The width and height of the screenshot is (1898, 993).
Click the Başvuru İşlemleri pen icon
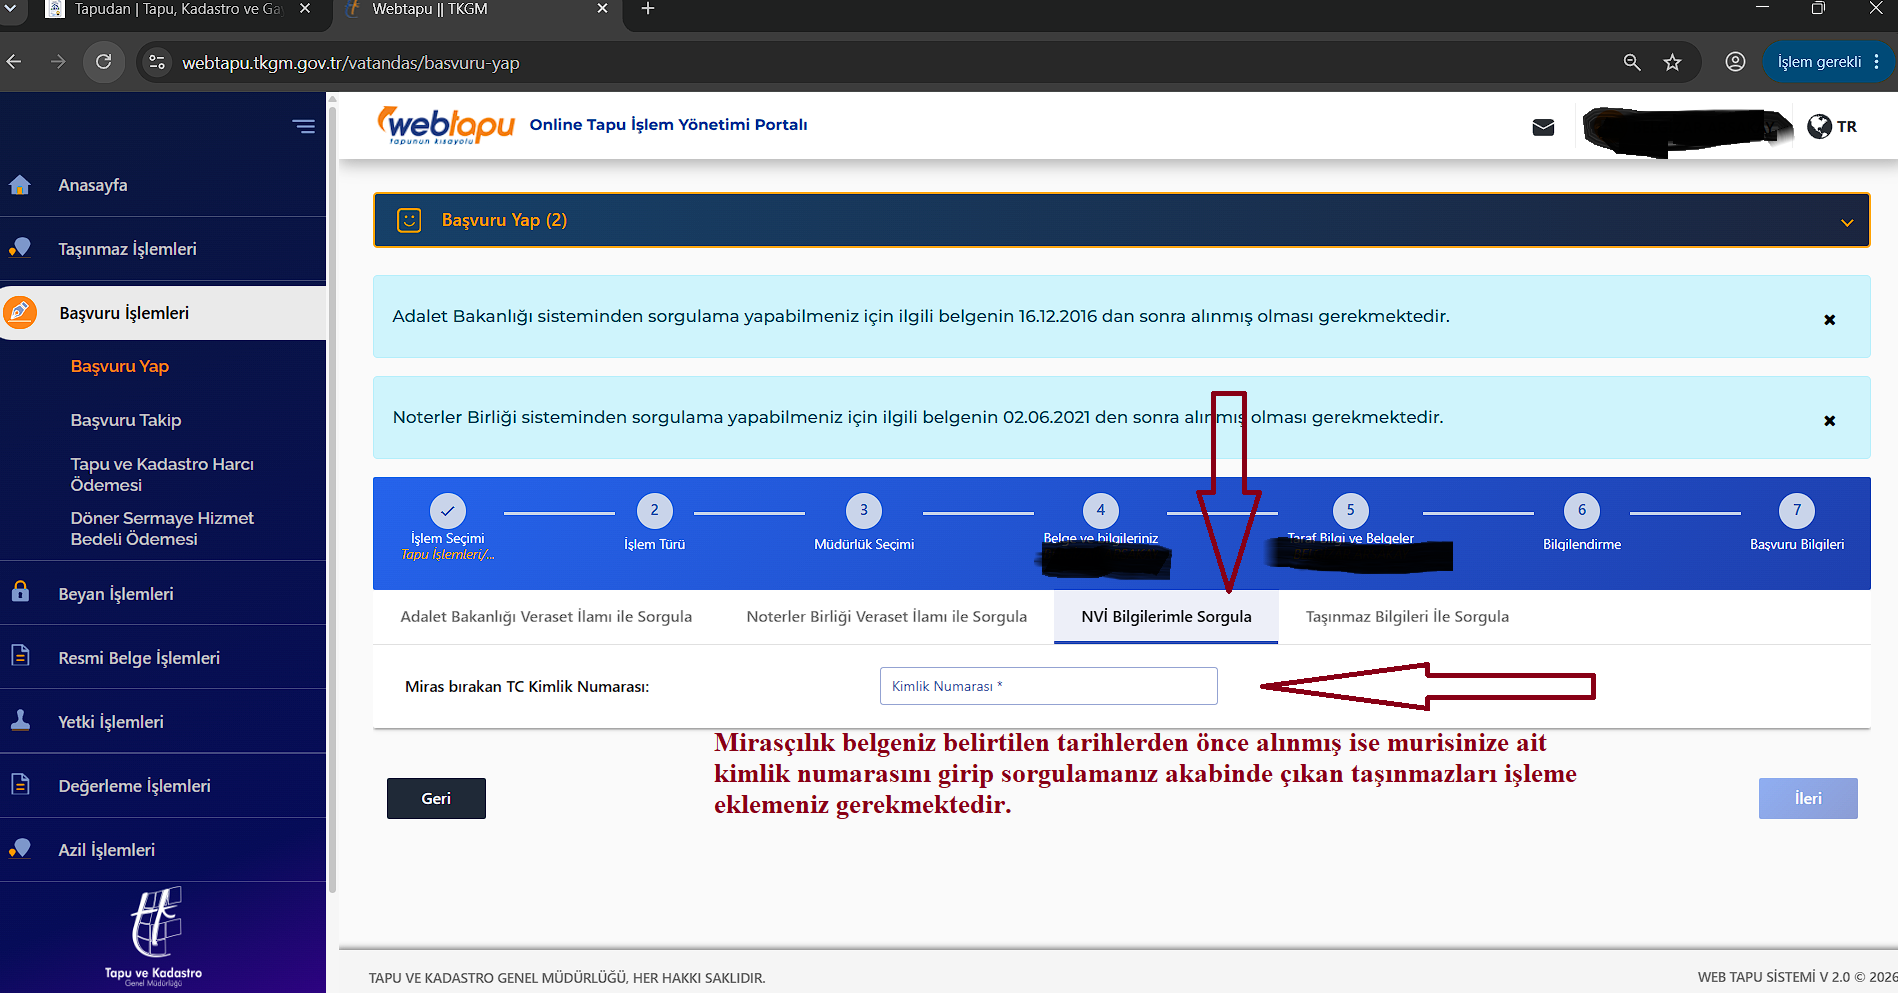[x=19, y=312]
